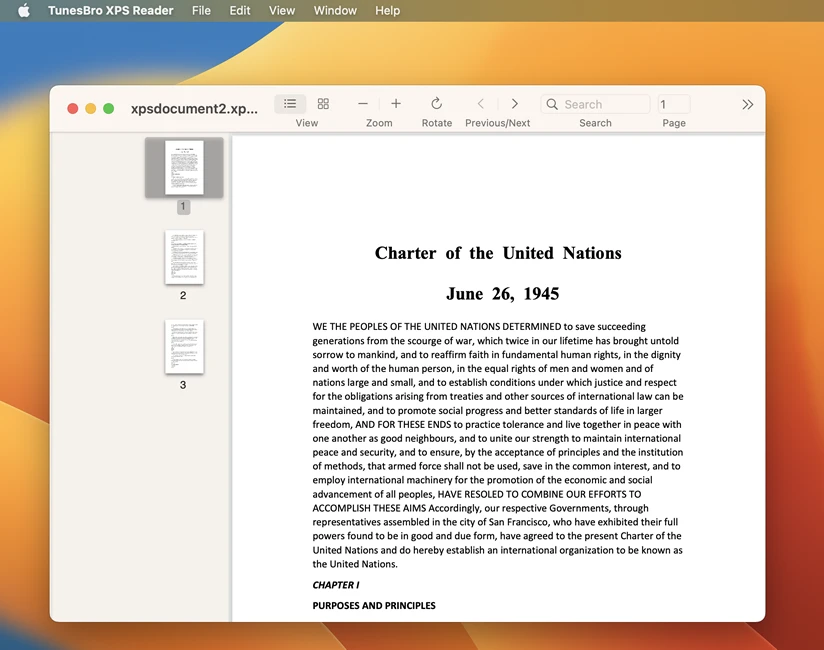Click inside the Search field
The width and height of the screenshot is (824, 650).
595,103
